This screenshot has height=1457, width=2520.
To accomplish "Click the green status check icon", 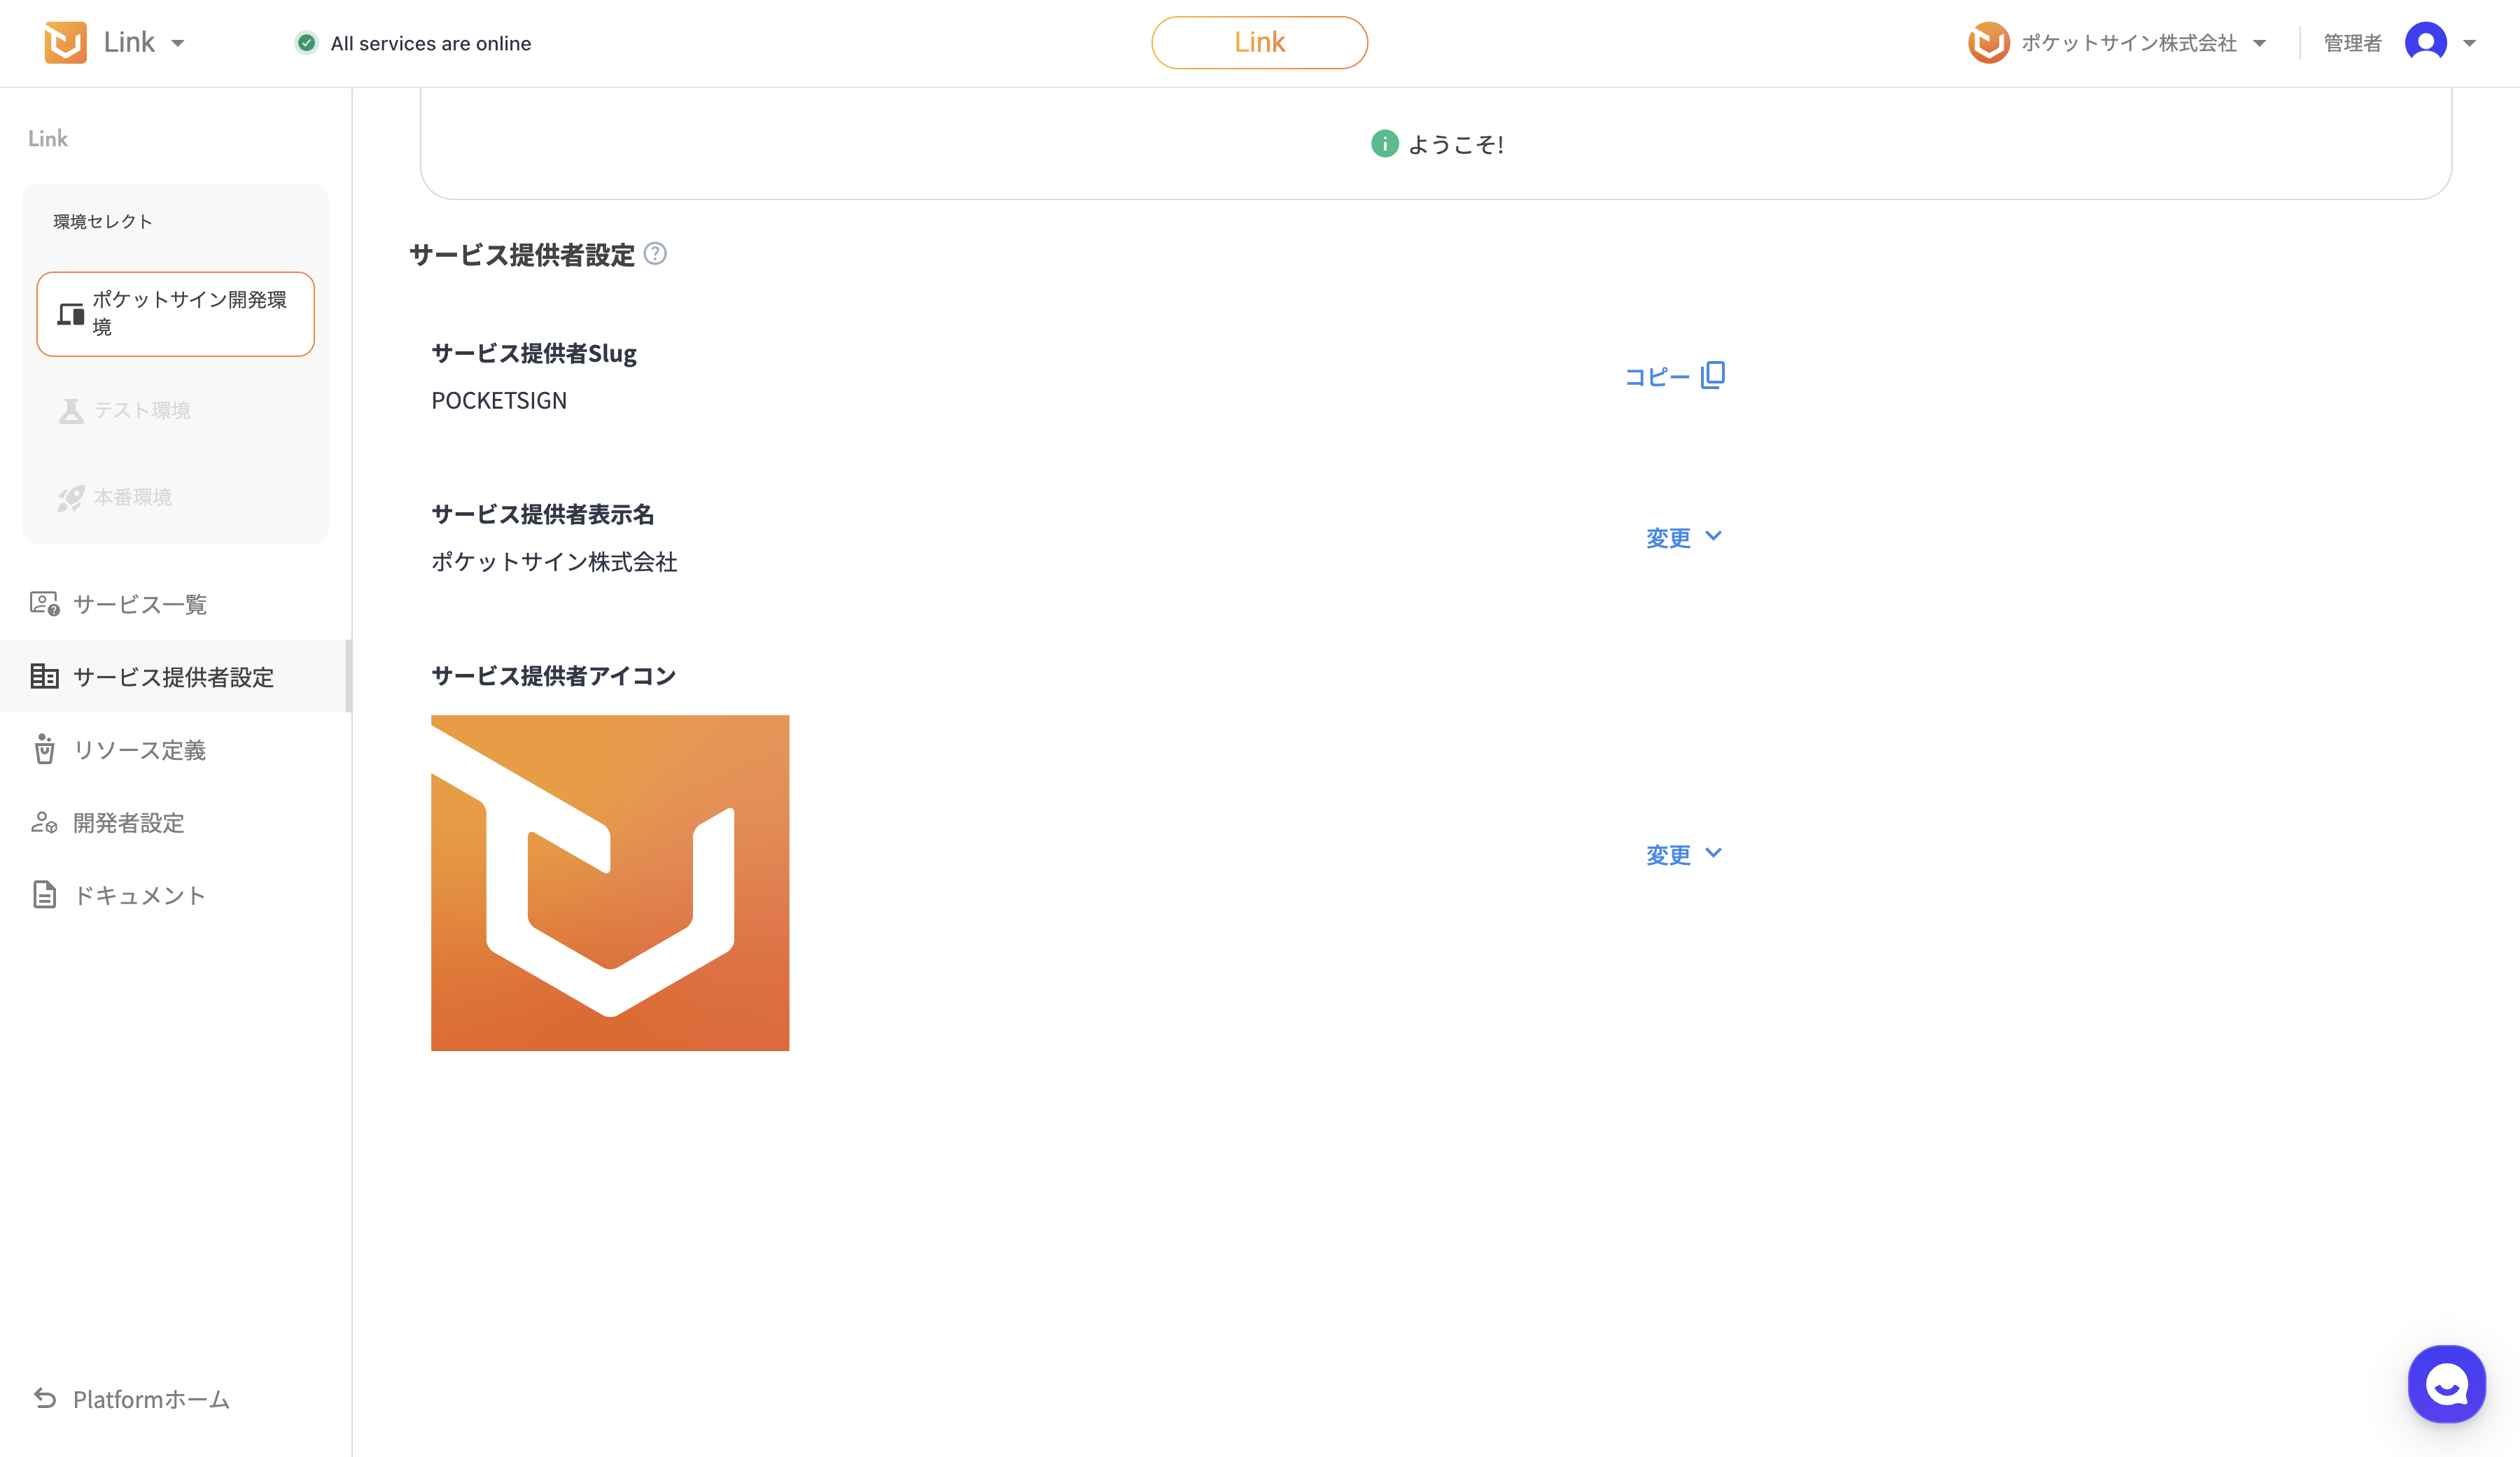I will [307, 43].
